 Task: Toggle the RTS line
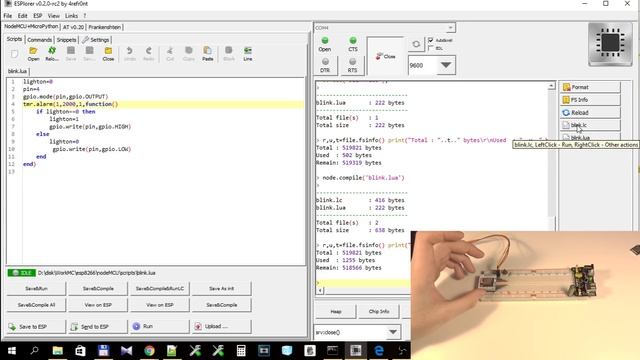(353, 65)
